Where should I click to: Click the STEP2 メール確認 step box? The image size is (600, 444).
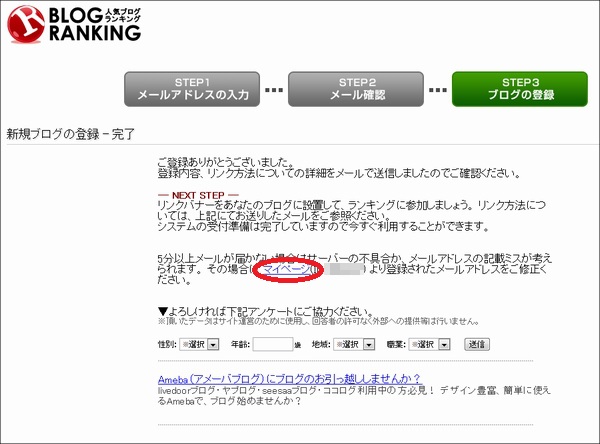pos(356,89)
